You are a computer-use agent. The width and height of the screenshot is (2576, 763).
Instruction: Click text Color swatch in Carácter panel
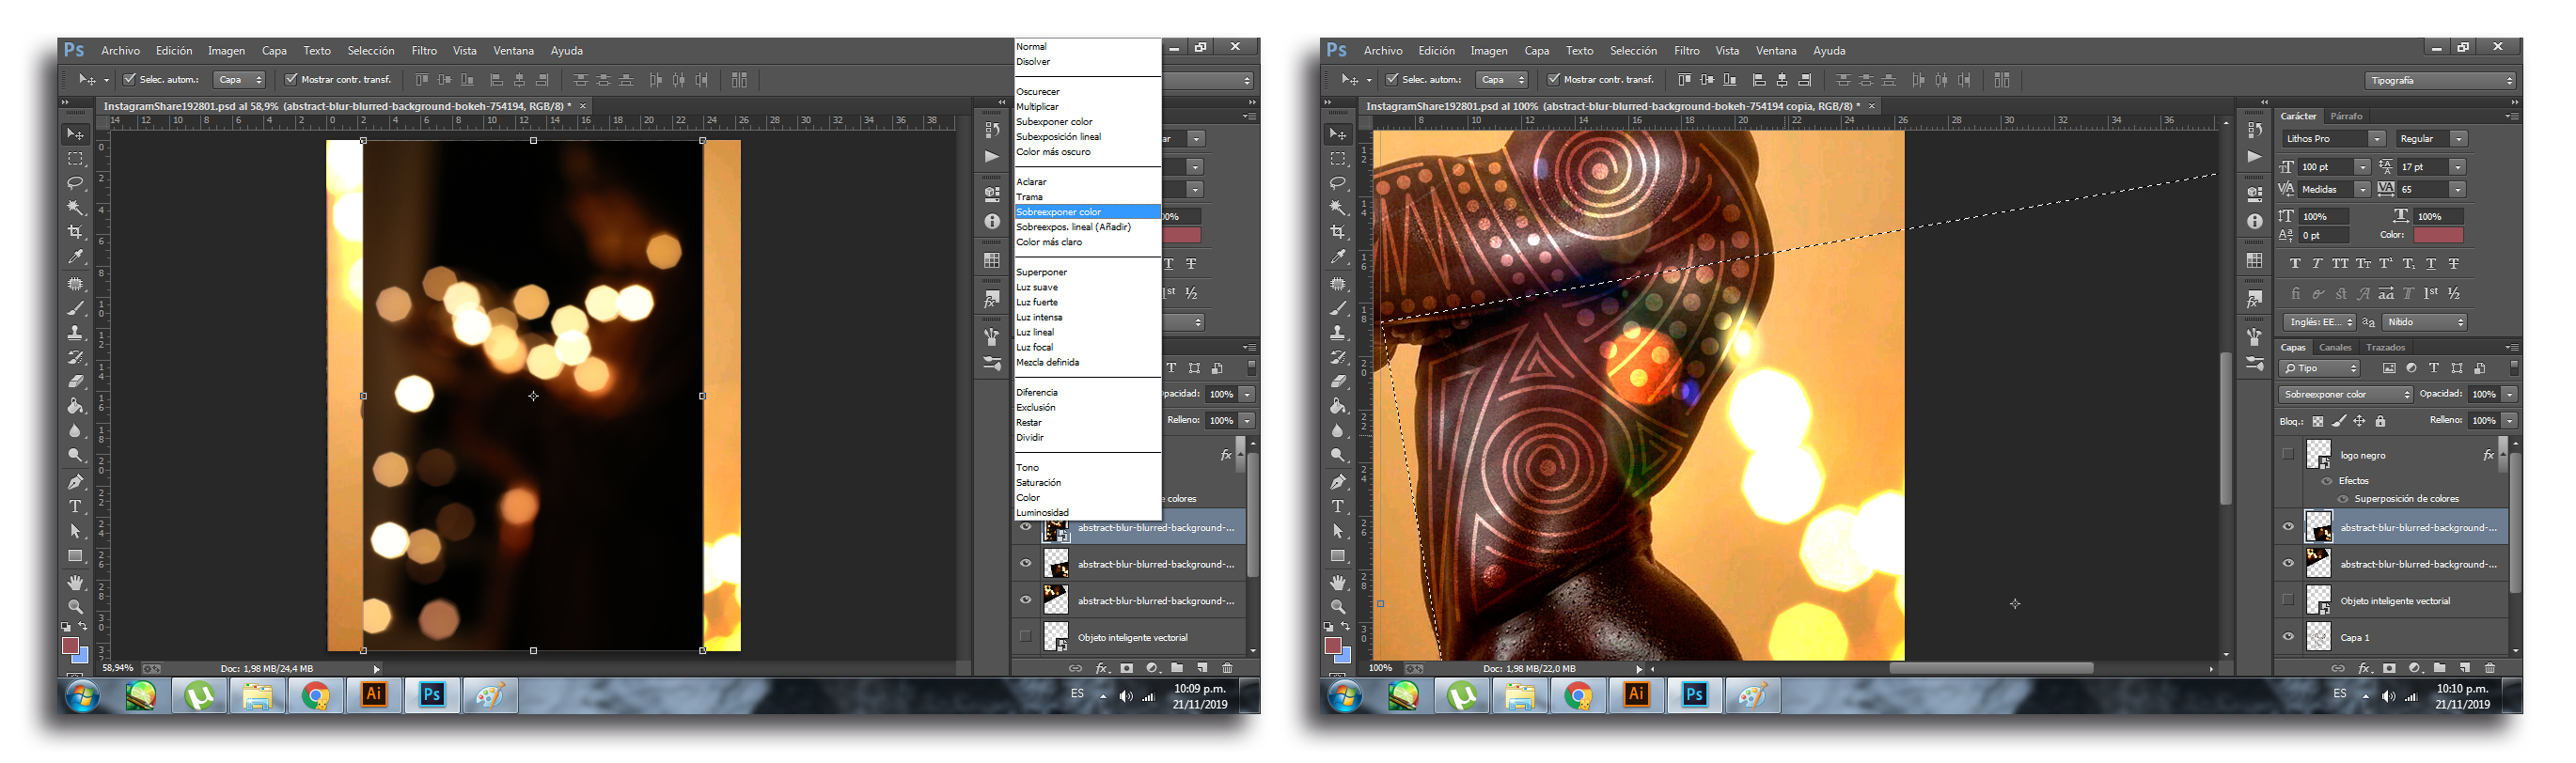pyautogui.click(x=2438, y=235)
